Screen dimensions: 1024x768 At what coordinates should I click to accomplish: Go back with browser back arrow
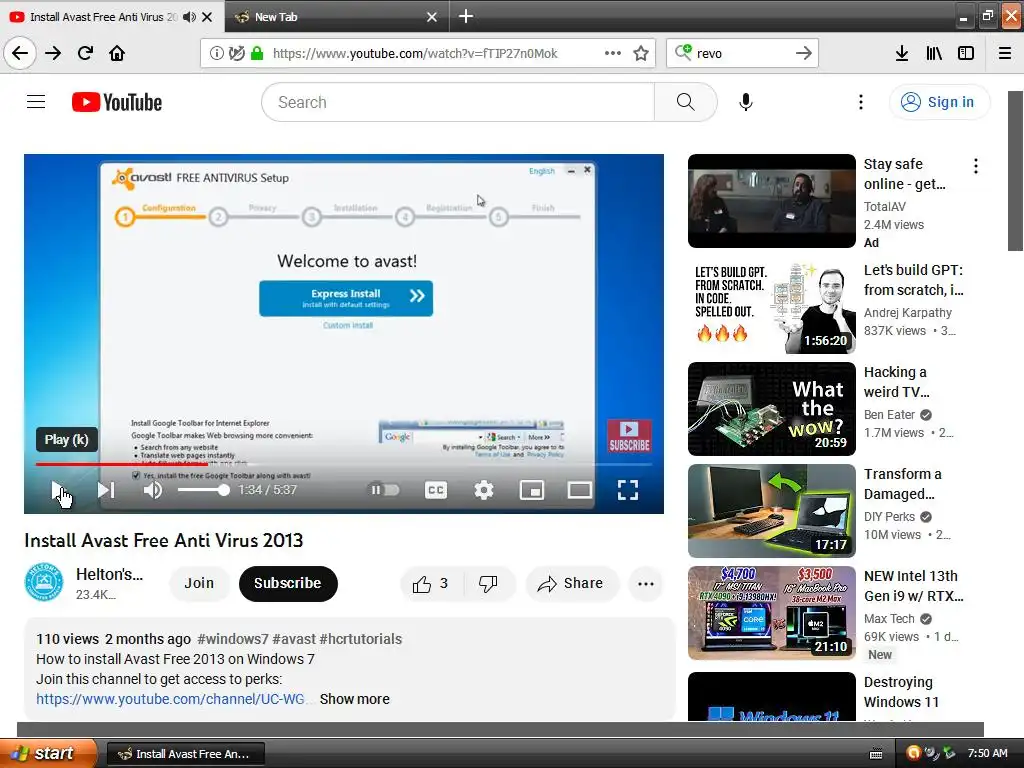[20, 53]
